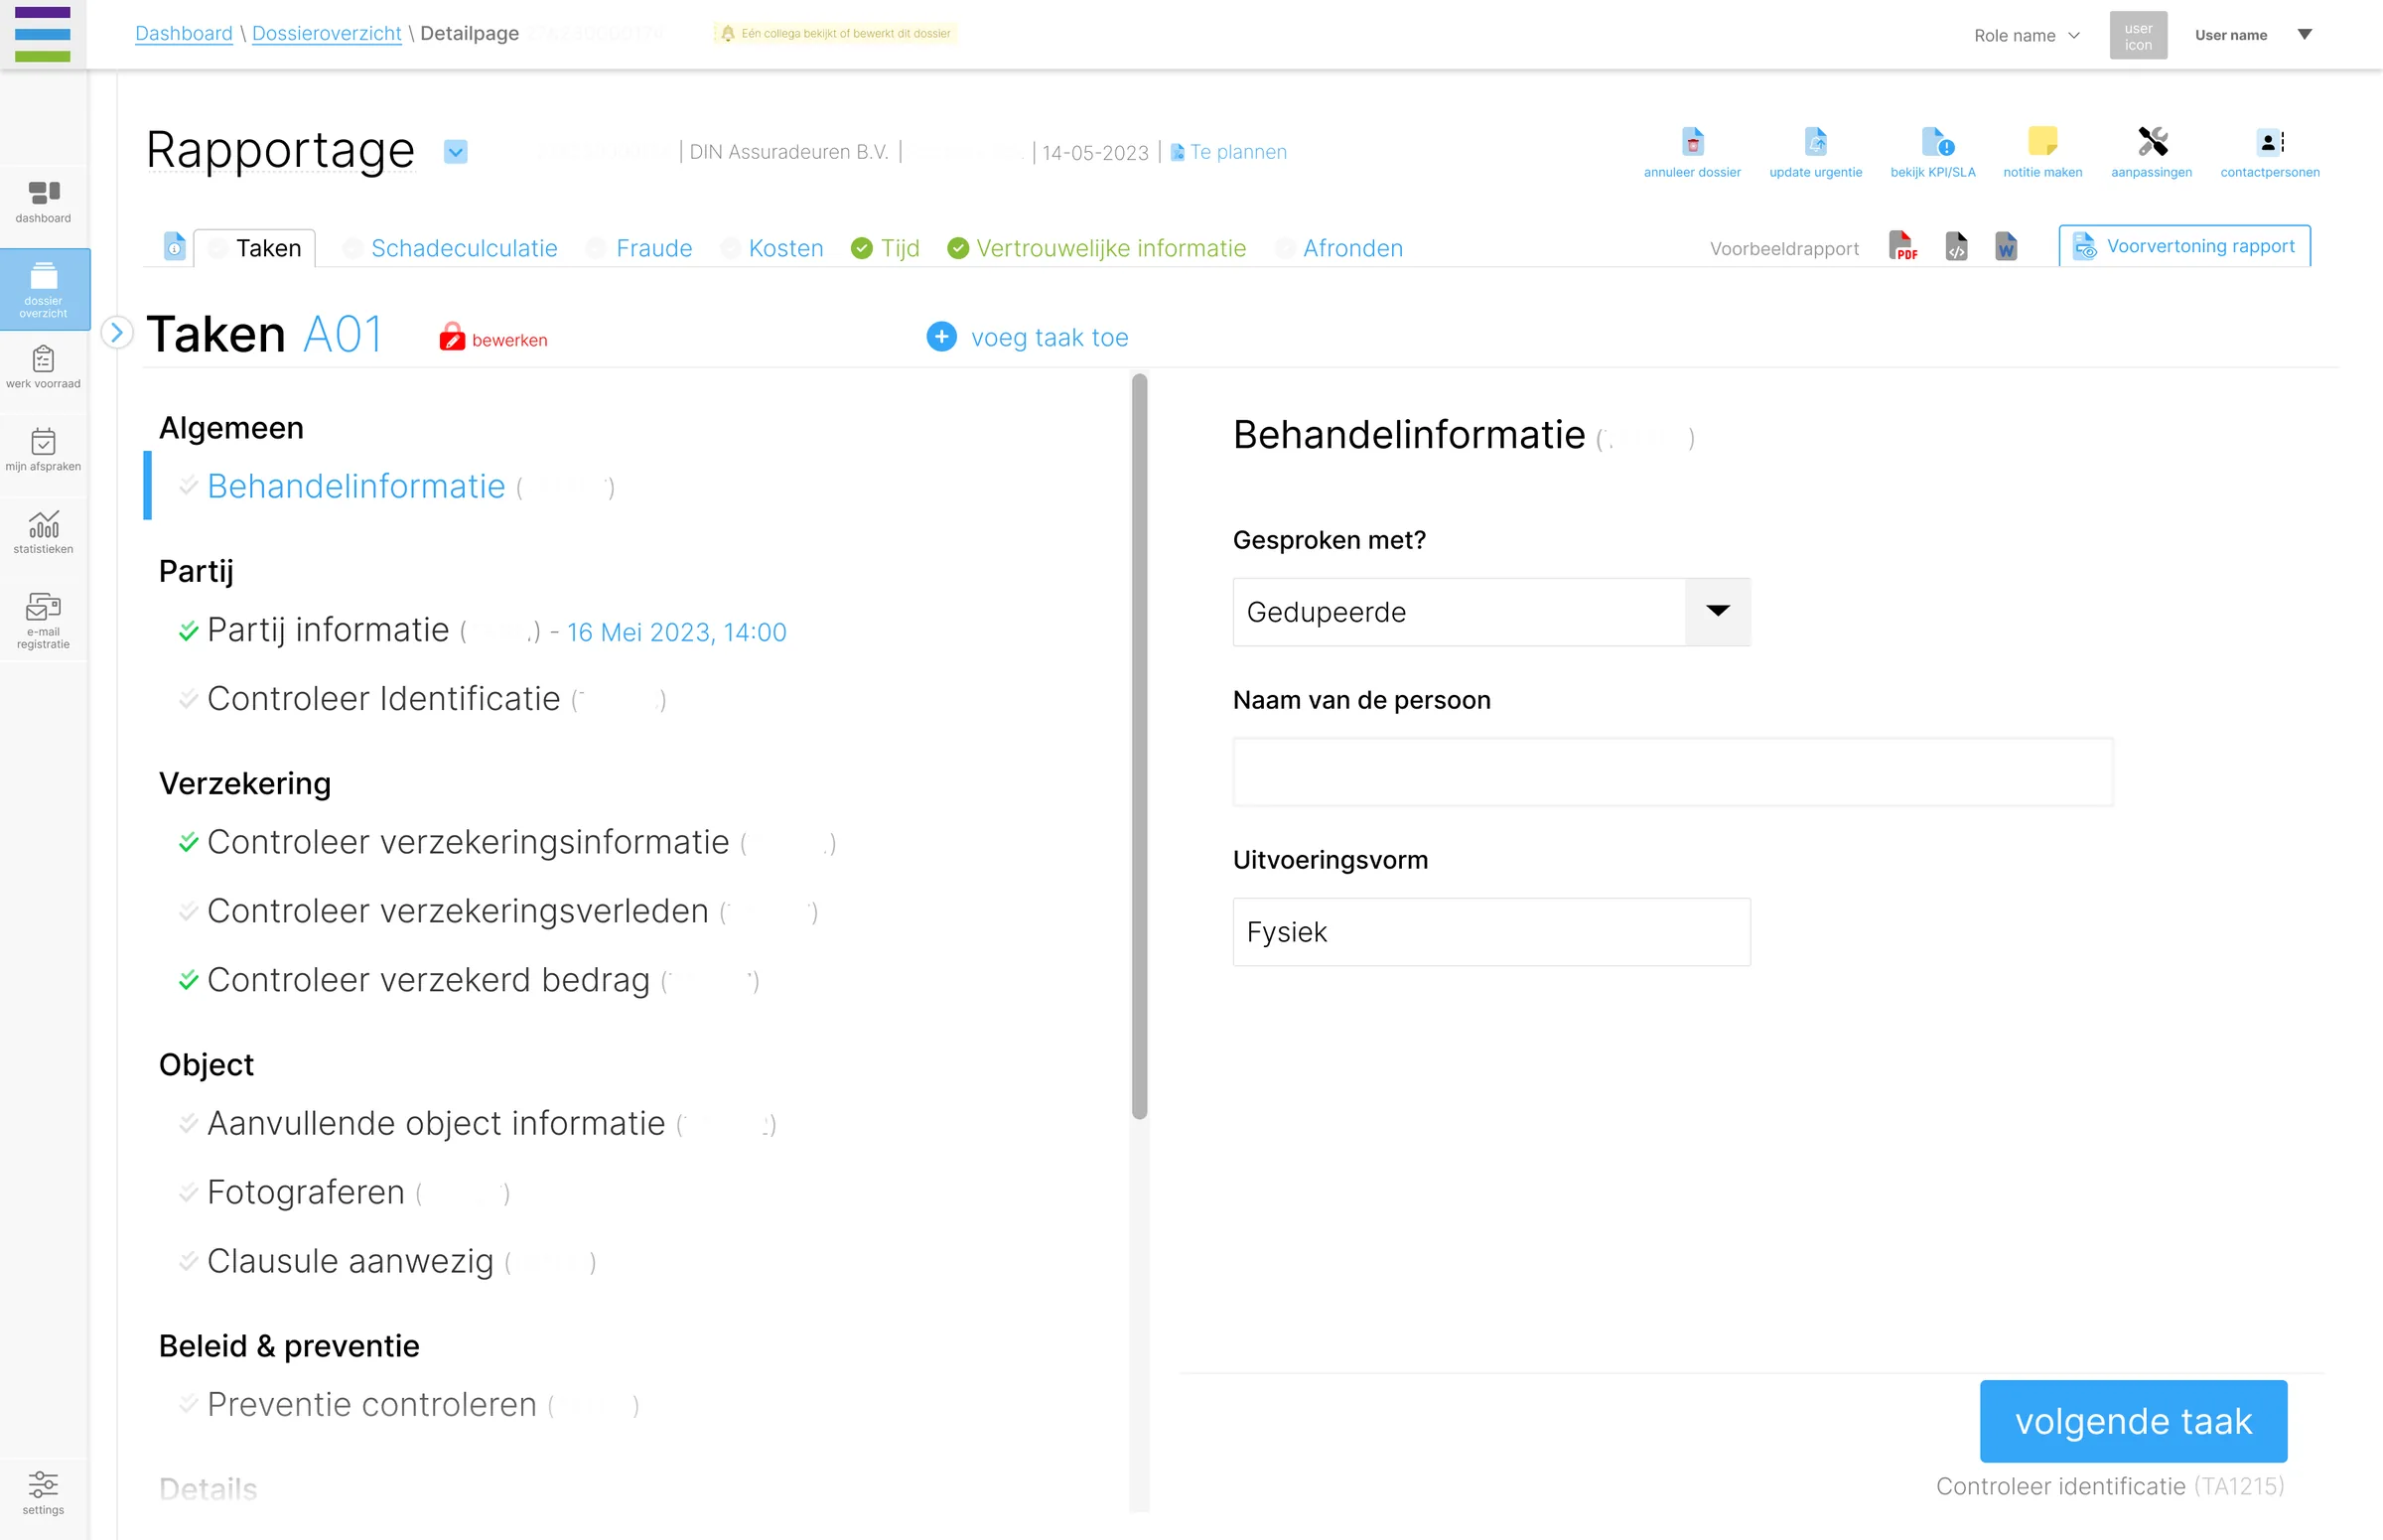Open the dossier overzicht sidebar item
The image size is (2383, 1540).
pos(44,289)
